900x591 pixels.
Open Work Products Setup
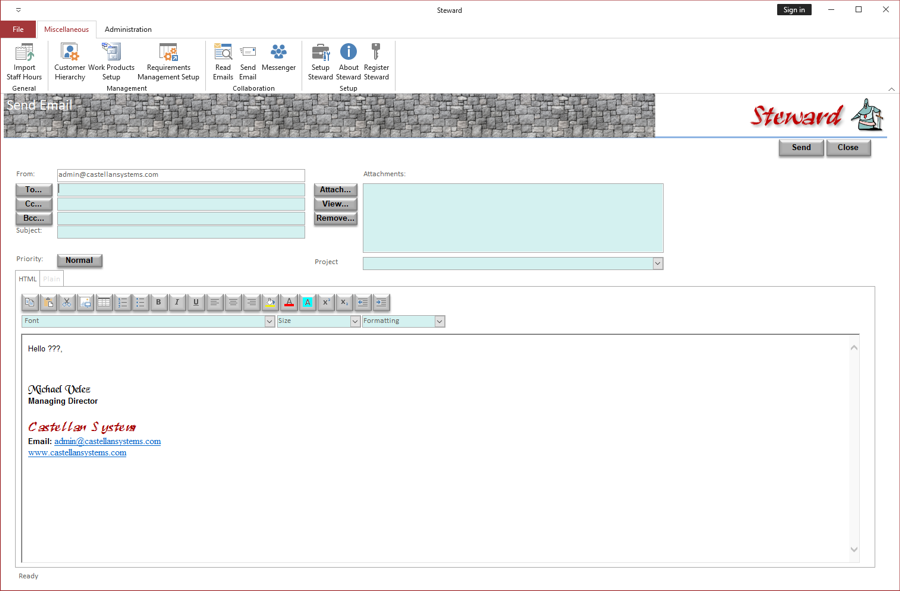(111, 62)
